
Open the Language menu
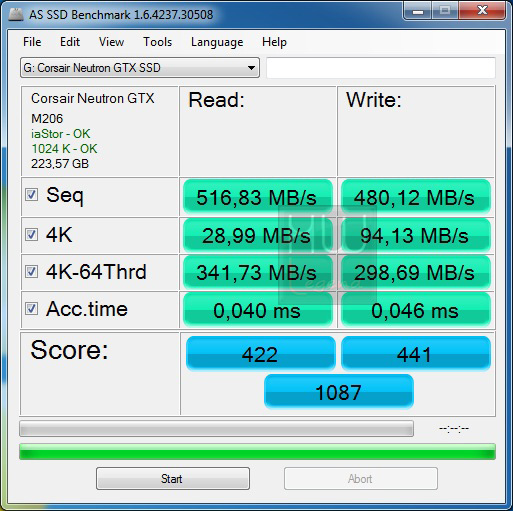click(x=217, y=42)
